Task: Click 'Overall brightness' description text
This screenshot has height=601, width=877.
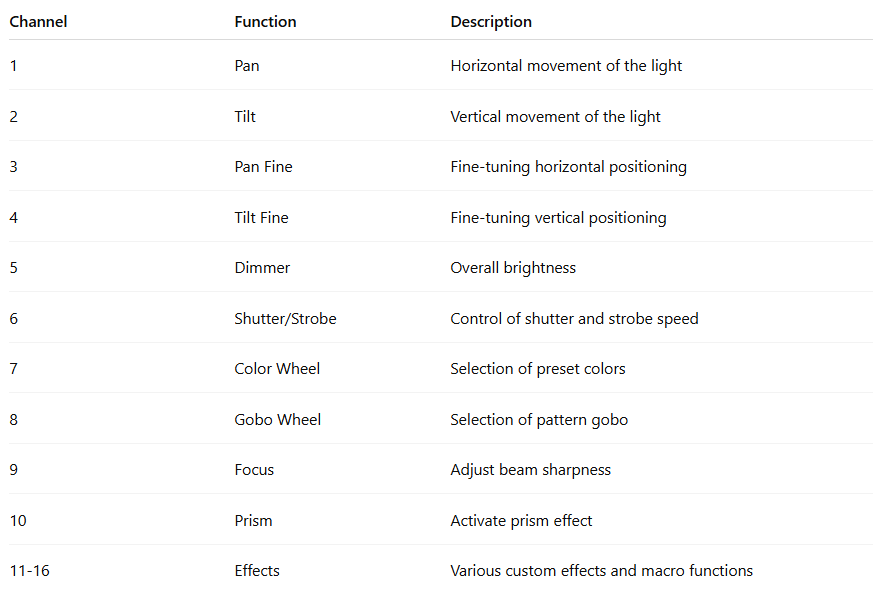Action: [513, 268]
